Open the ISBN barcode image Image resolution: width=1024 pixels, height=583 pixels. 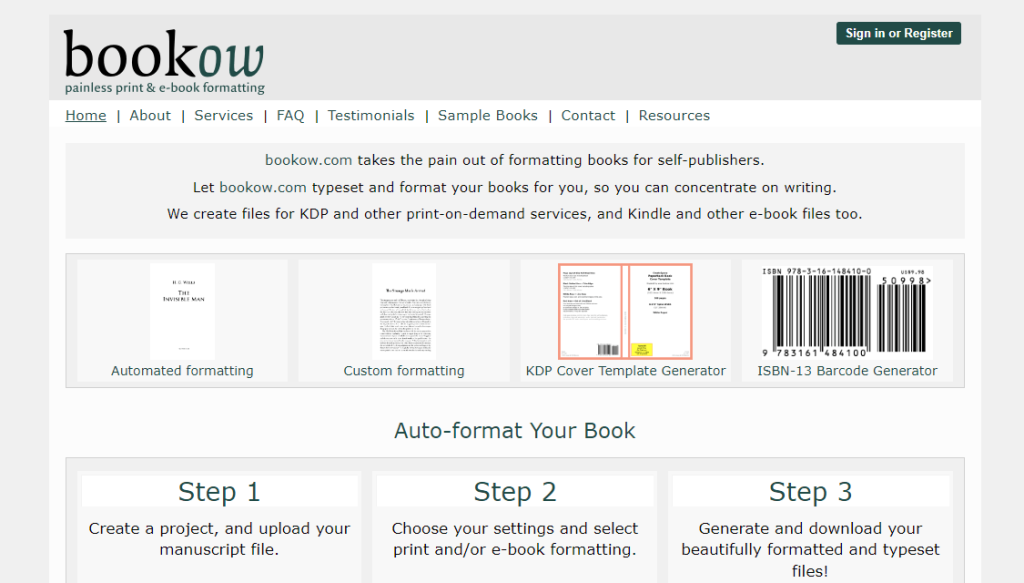pyautogui.click(x=847, y=312)
